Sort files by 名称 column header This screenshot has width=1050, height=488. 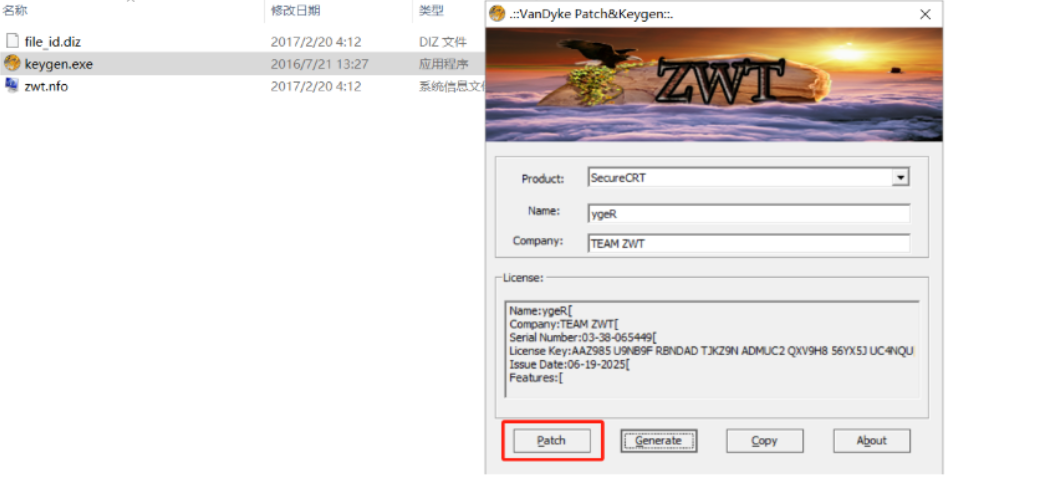15,10
